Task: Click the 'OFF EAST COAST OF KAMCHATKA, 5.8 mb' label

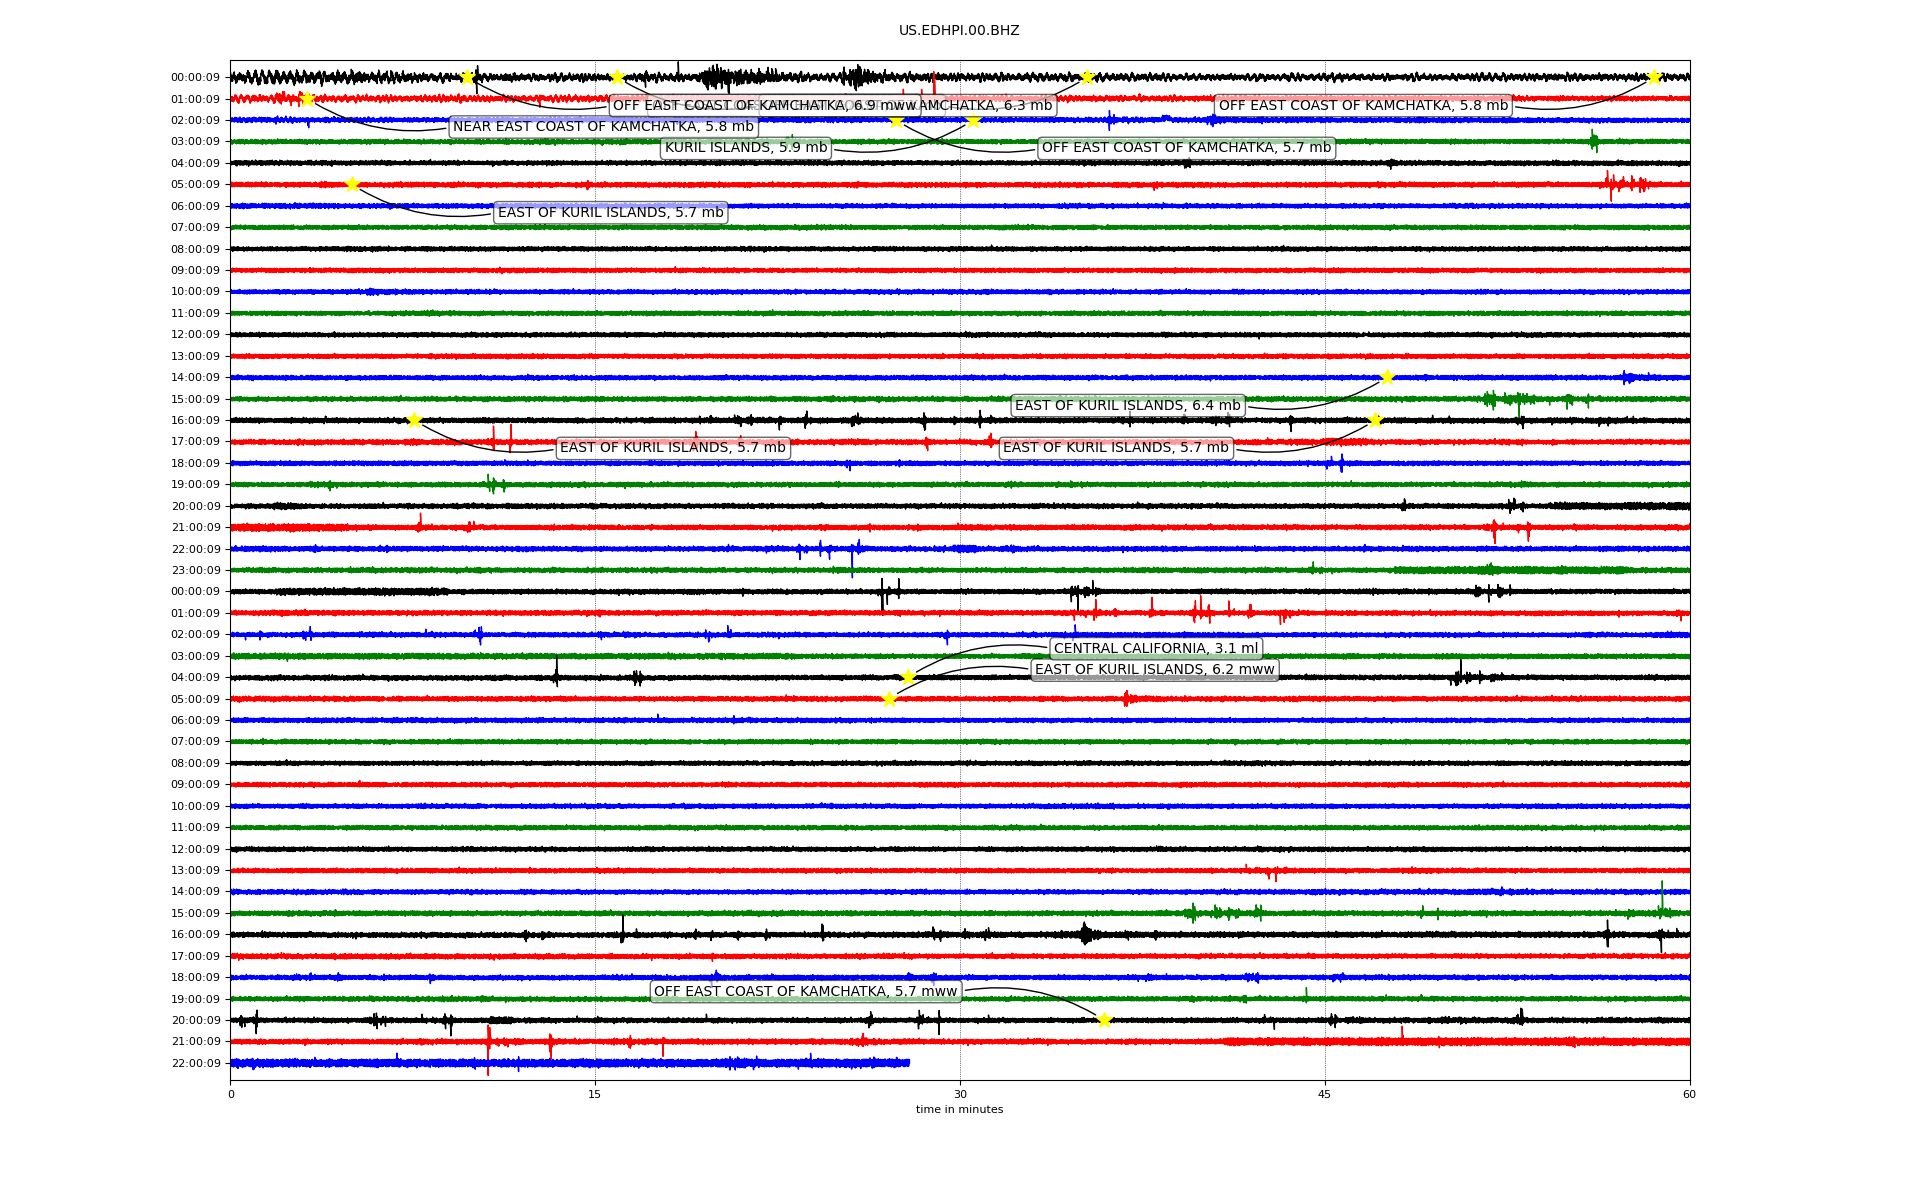Action: tap(1363, 106)
